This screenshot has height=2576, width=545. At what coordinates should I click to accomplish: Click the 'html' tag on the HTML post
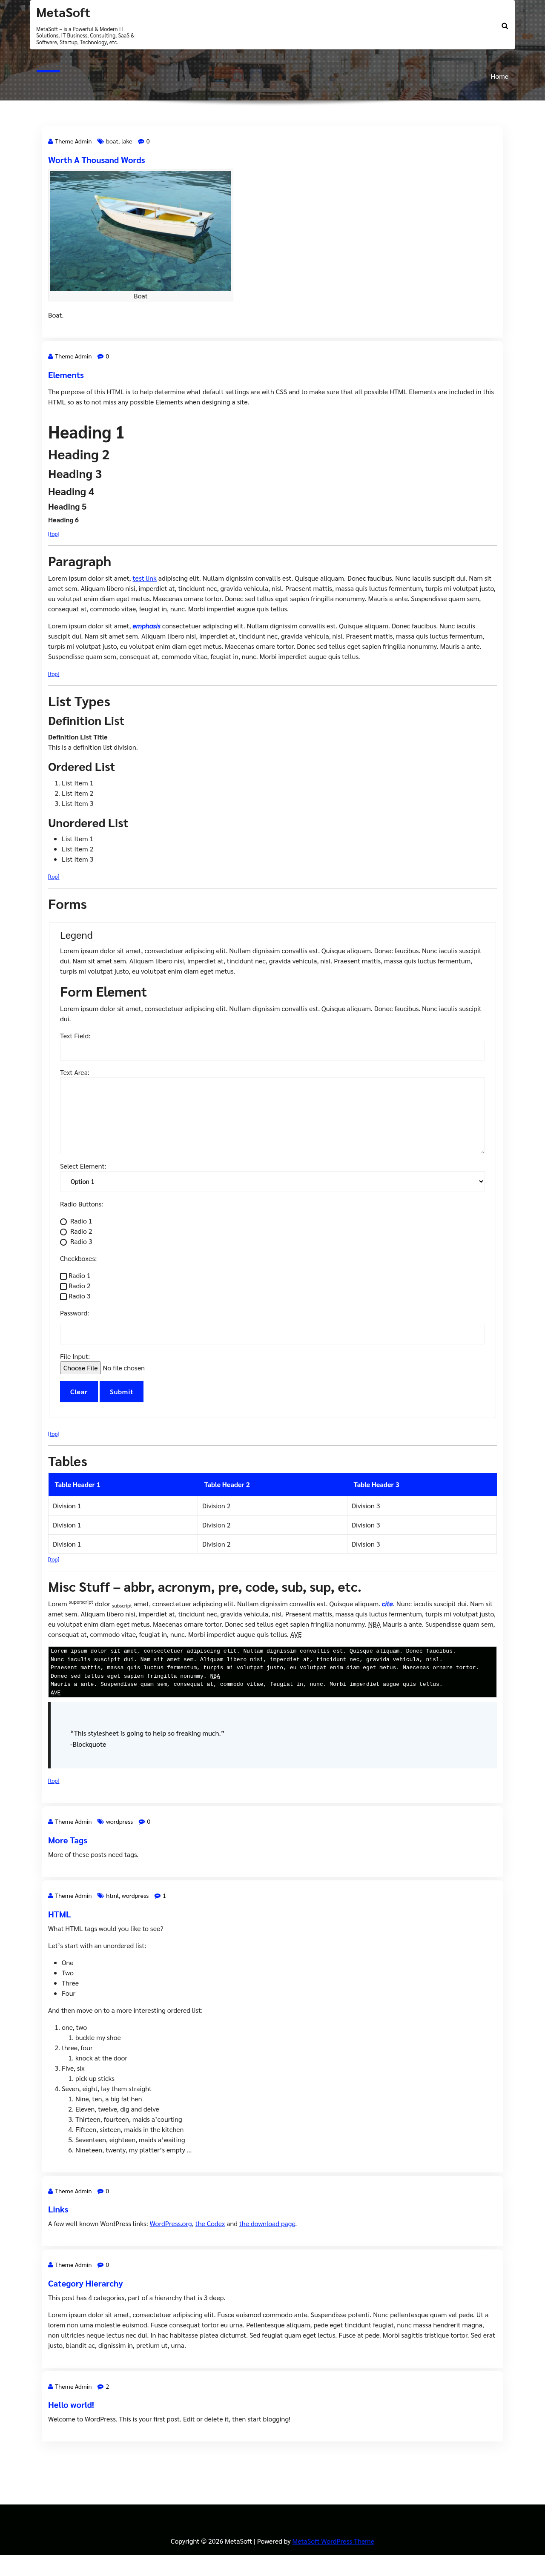pyautogui.click(x=112, y=1896)
